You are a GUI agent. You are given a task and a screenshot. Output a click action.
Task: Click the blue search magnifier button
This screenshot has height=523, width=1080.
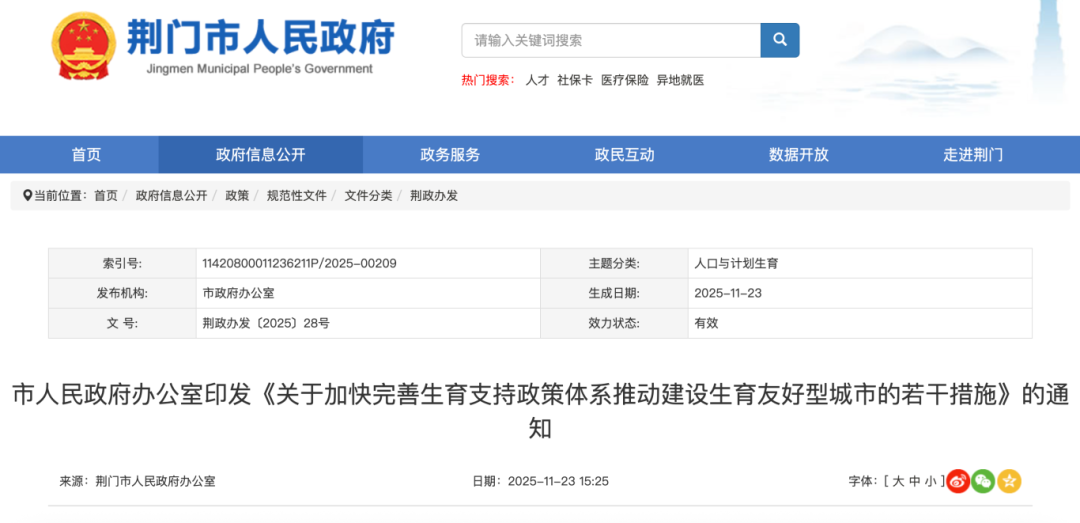(779, 41)
